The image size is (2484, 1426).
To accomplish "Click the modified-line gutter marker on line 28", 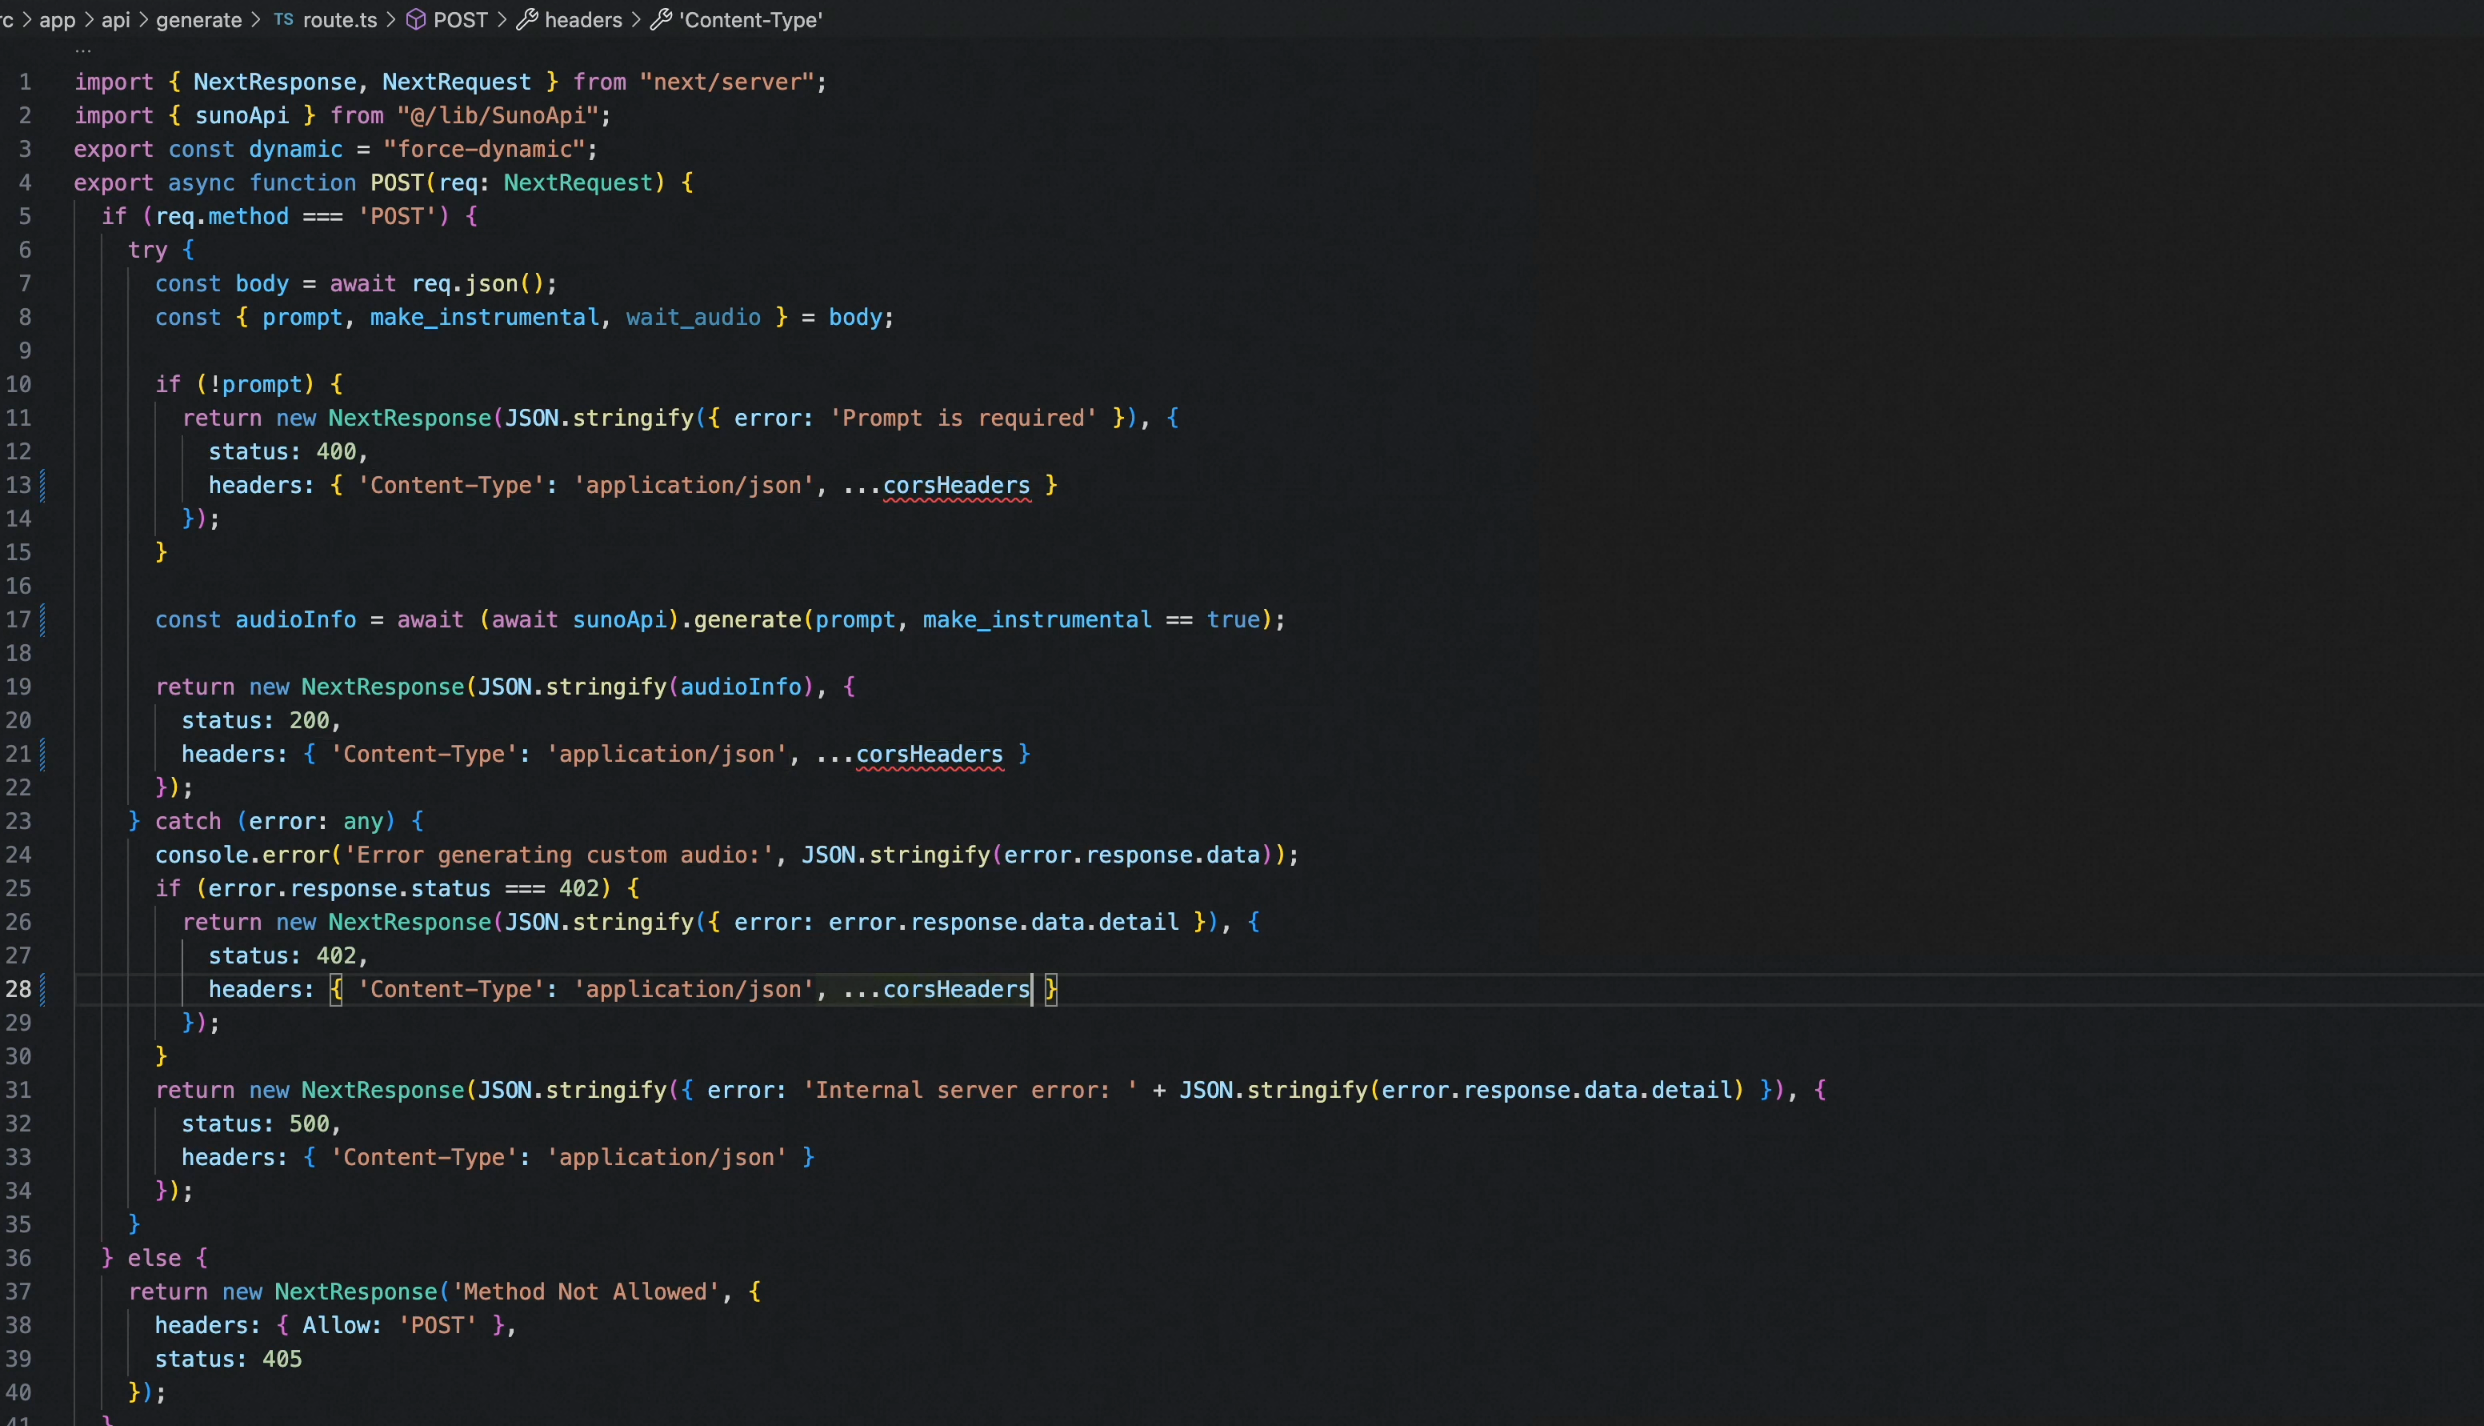I will (x=42, y=989).
